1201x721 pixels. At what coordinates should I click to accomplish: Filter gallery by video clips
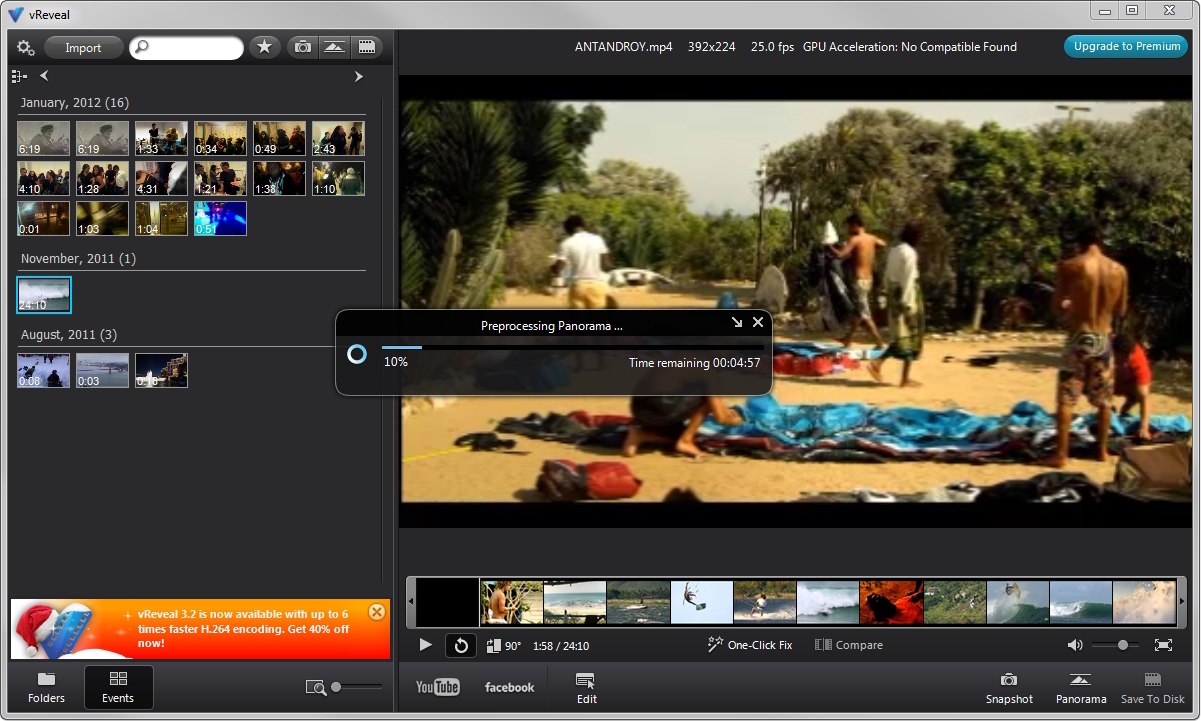click(367, 47)
